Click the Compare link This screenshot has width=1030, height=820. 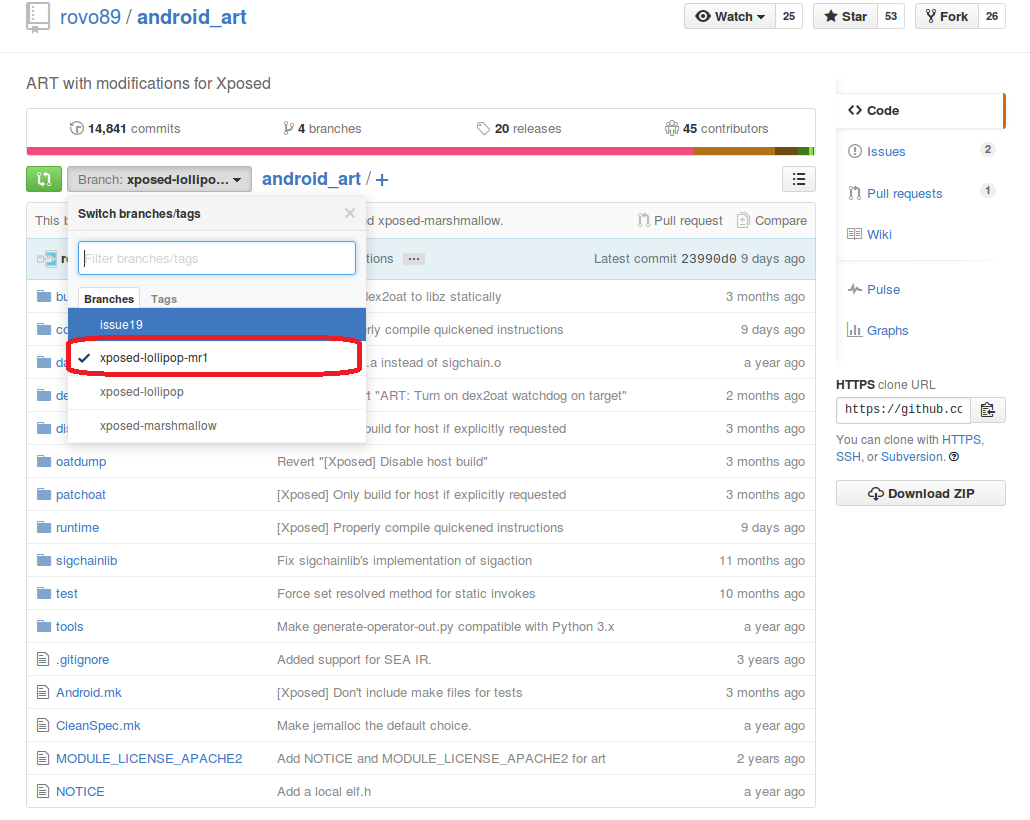(x=772, y=221)
